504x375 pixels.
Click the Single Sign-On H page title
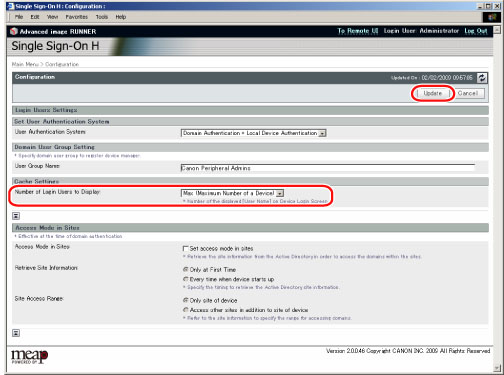point(55,46)
